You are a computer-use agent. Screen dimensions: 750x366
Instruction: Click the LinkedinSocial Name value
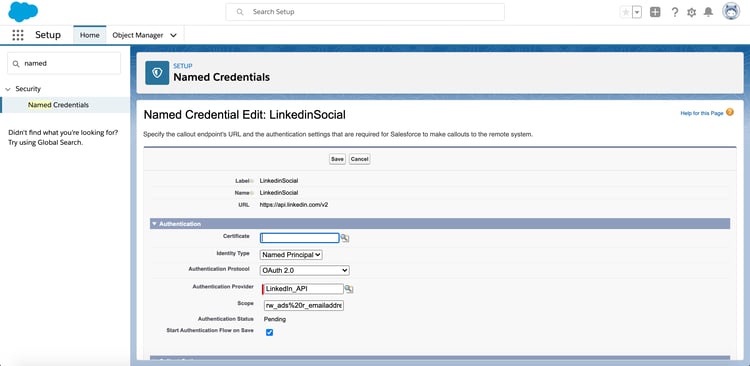tap(279, 192)
